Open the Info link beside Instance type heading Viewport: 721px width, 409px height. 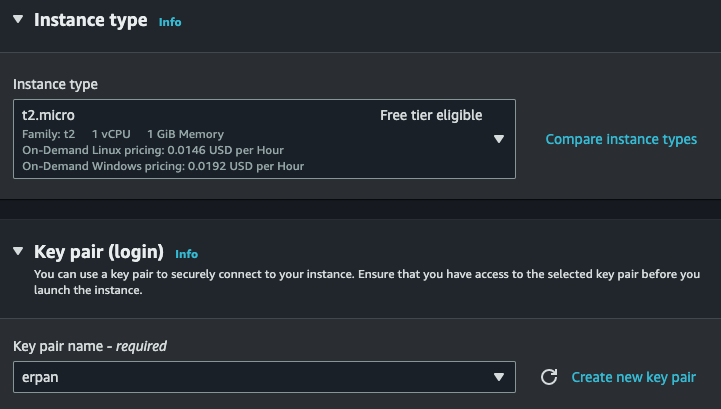tap(170, 21)
